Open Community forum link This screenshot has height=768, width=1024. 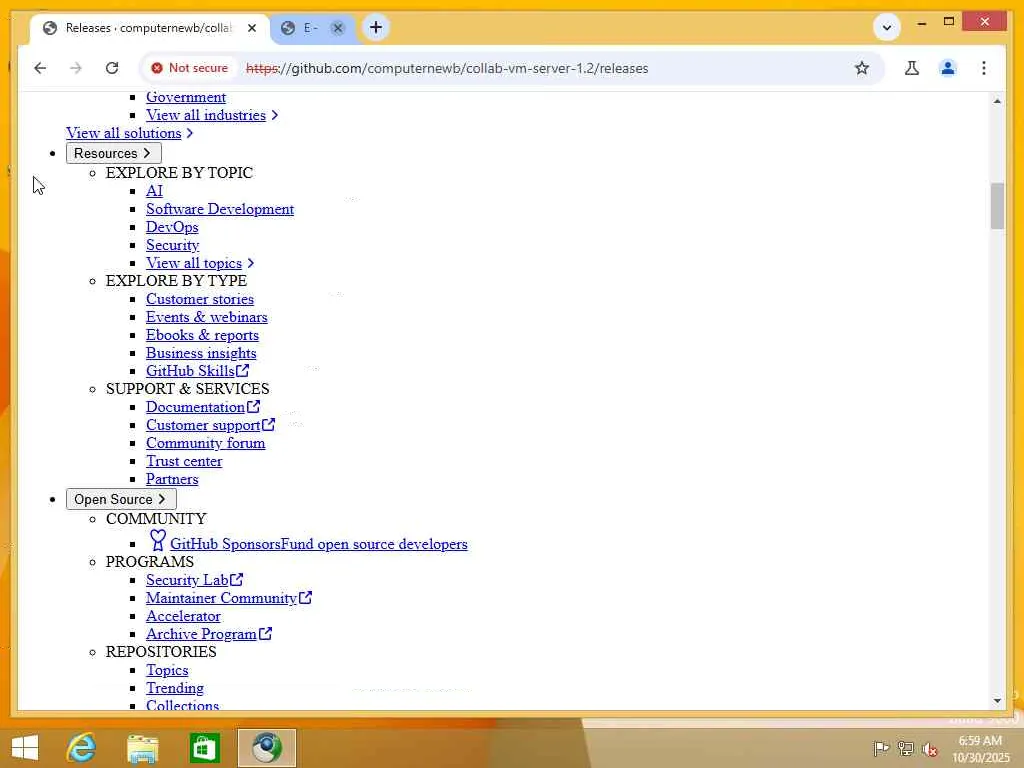pos(205,443)
